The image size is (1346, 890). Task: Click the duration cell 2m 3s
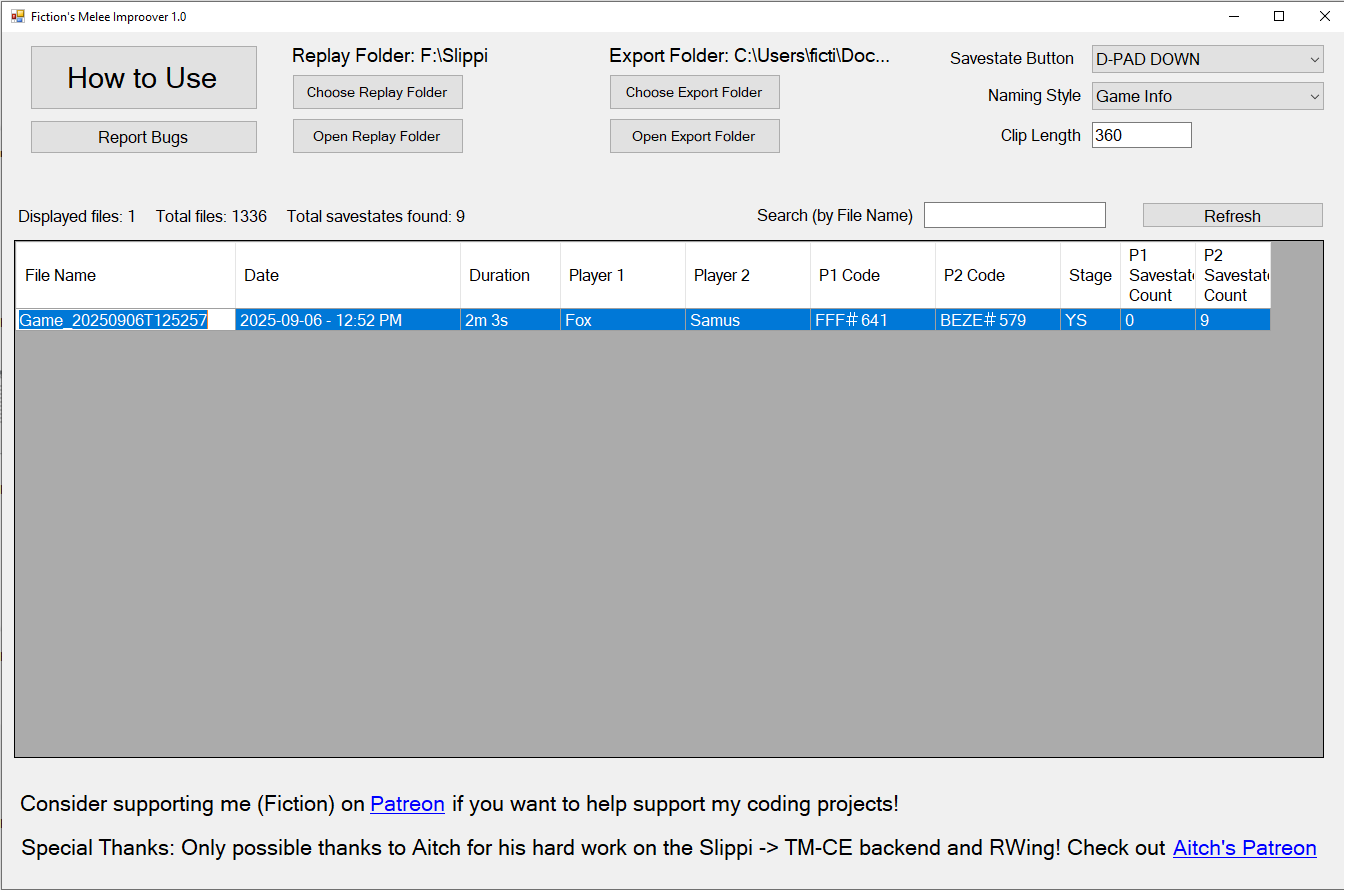pyautogui.click(x=510, y=320)
